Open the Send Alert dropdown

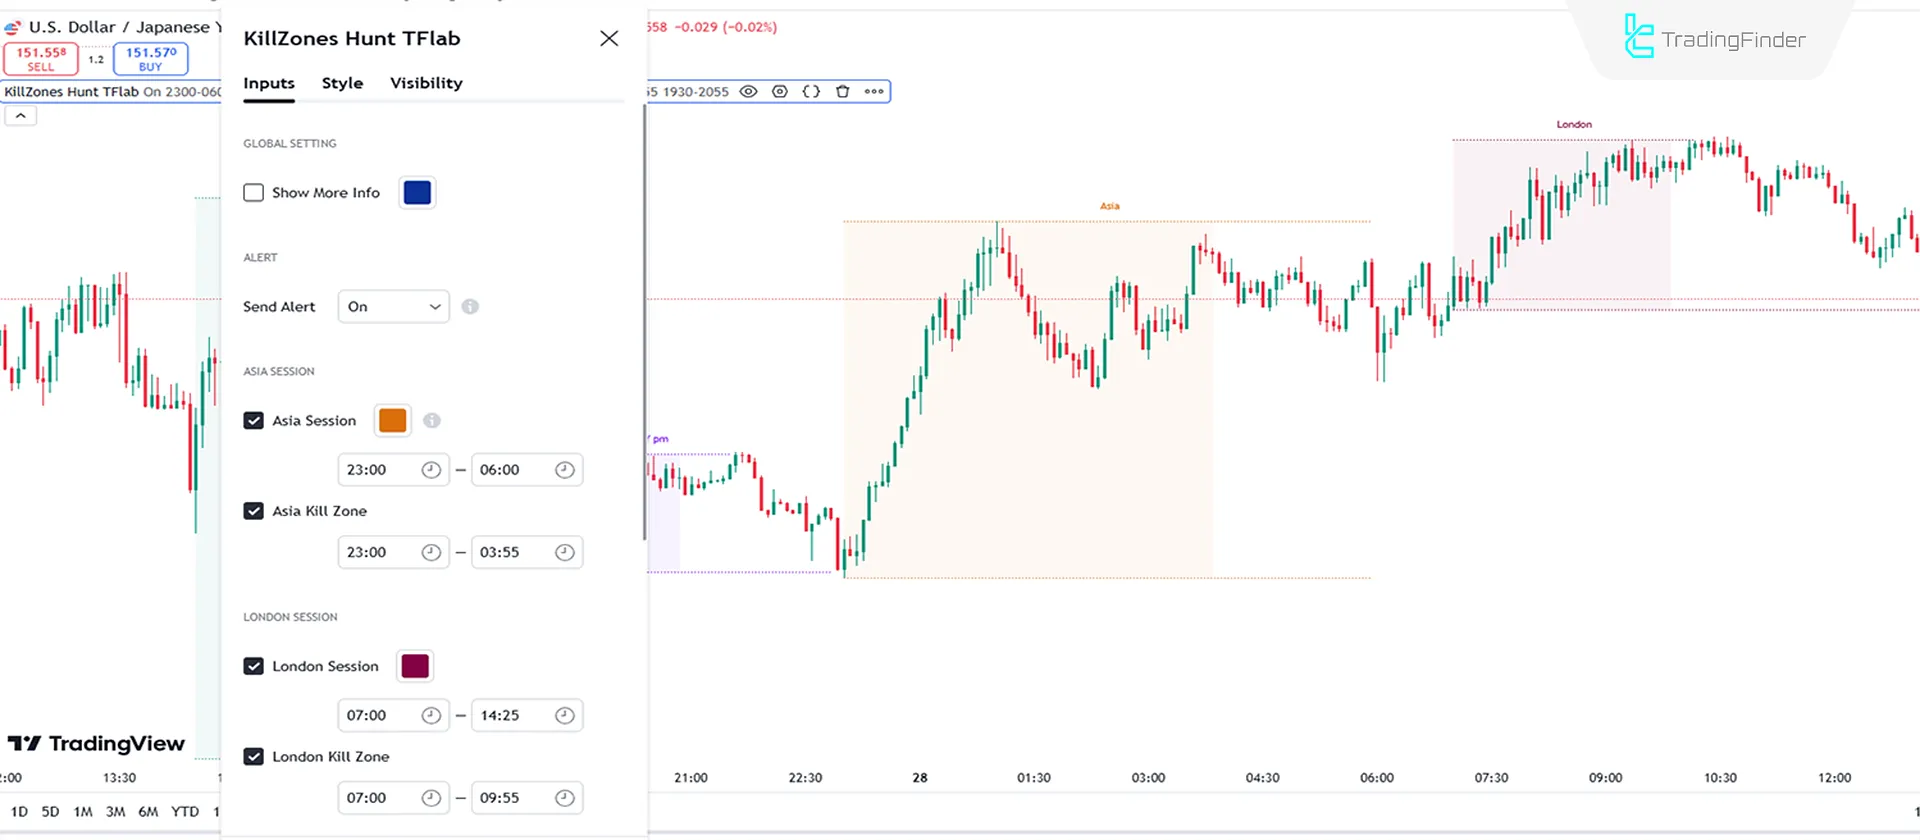tap(394, 307)
